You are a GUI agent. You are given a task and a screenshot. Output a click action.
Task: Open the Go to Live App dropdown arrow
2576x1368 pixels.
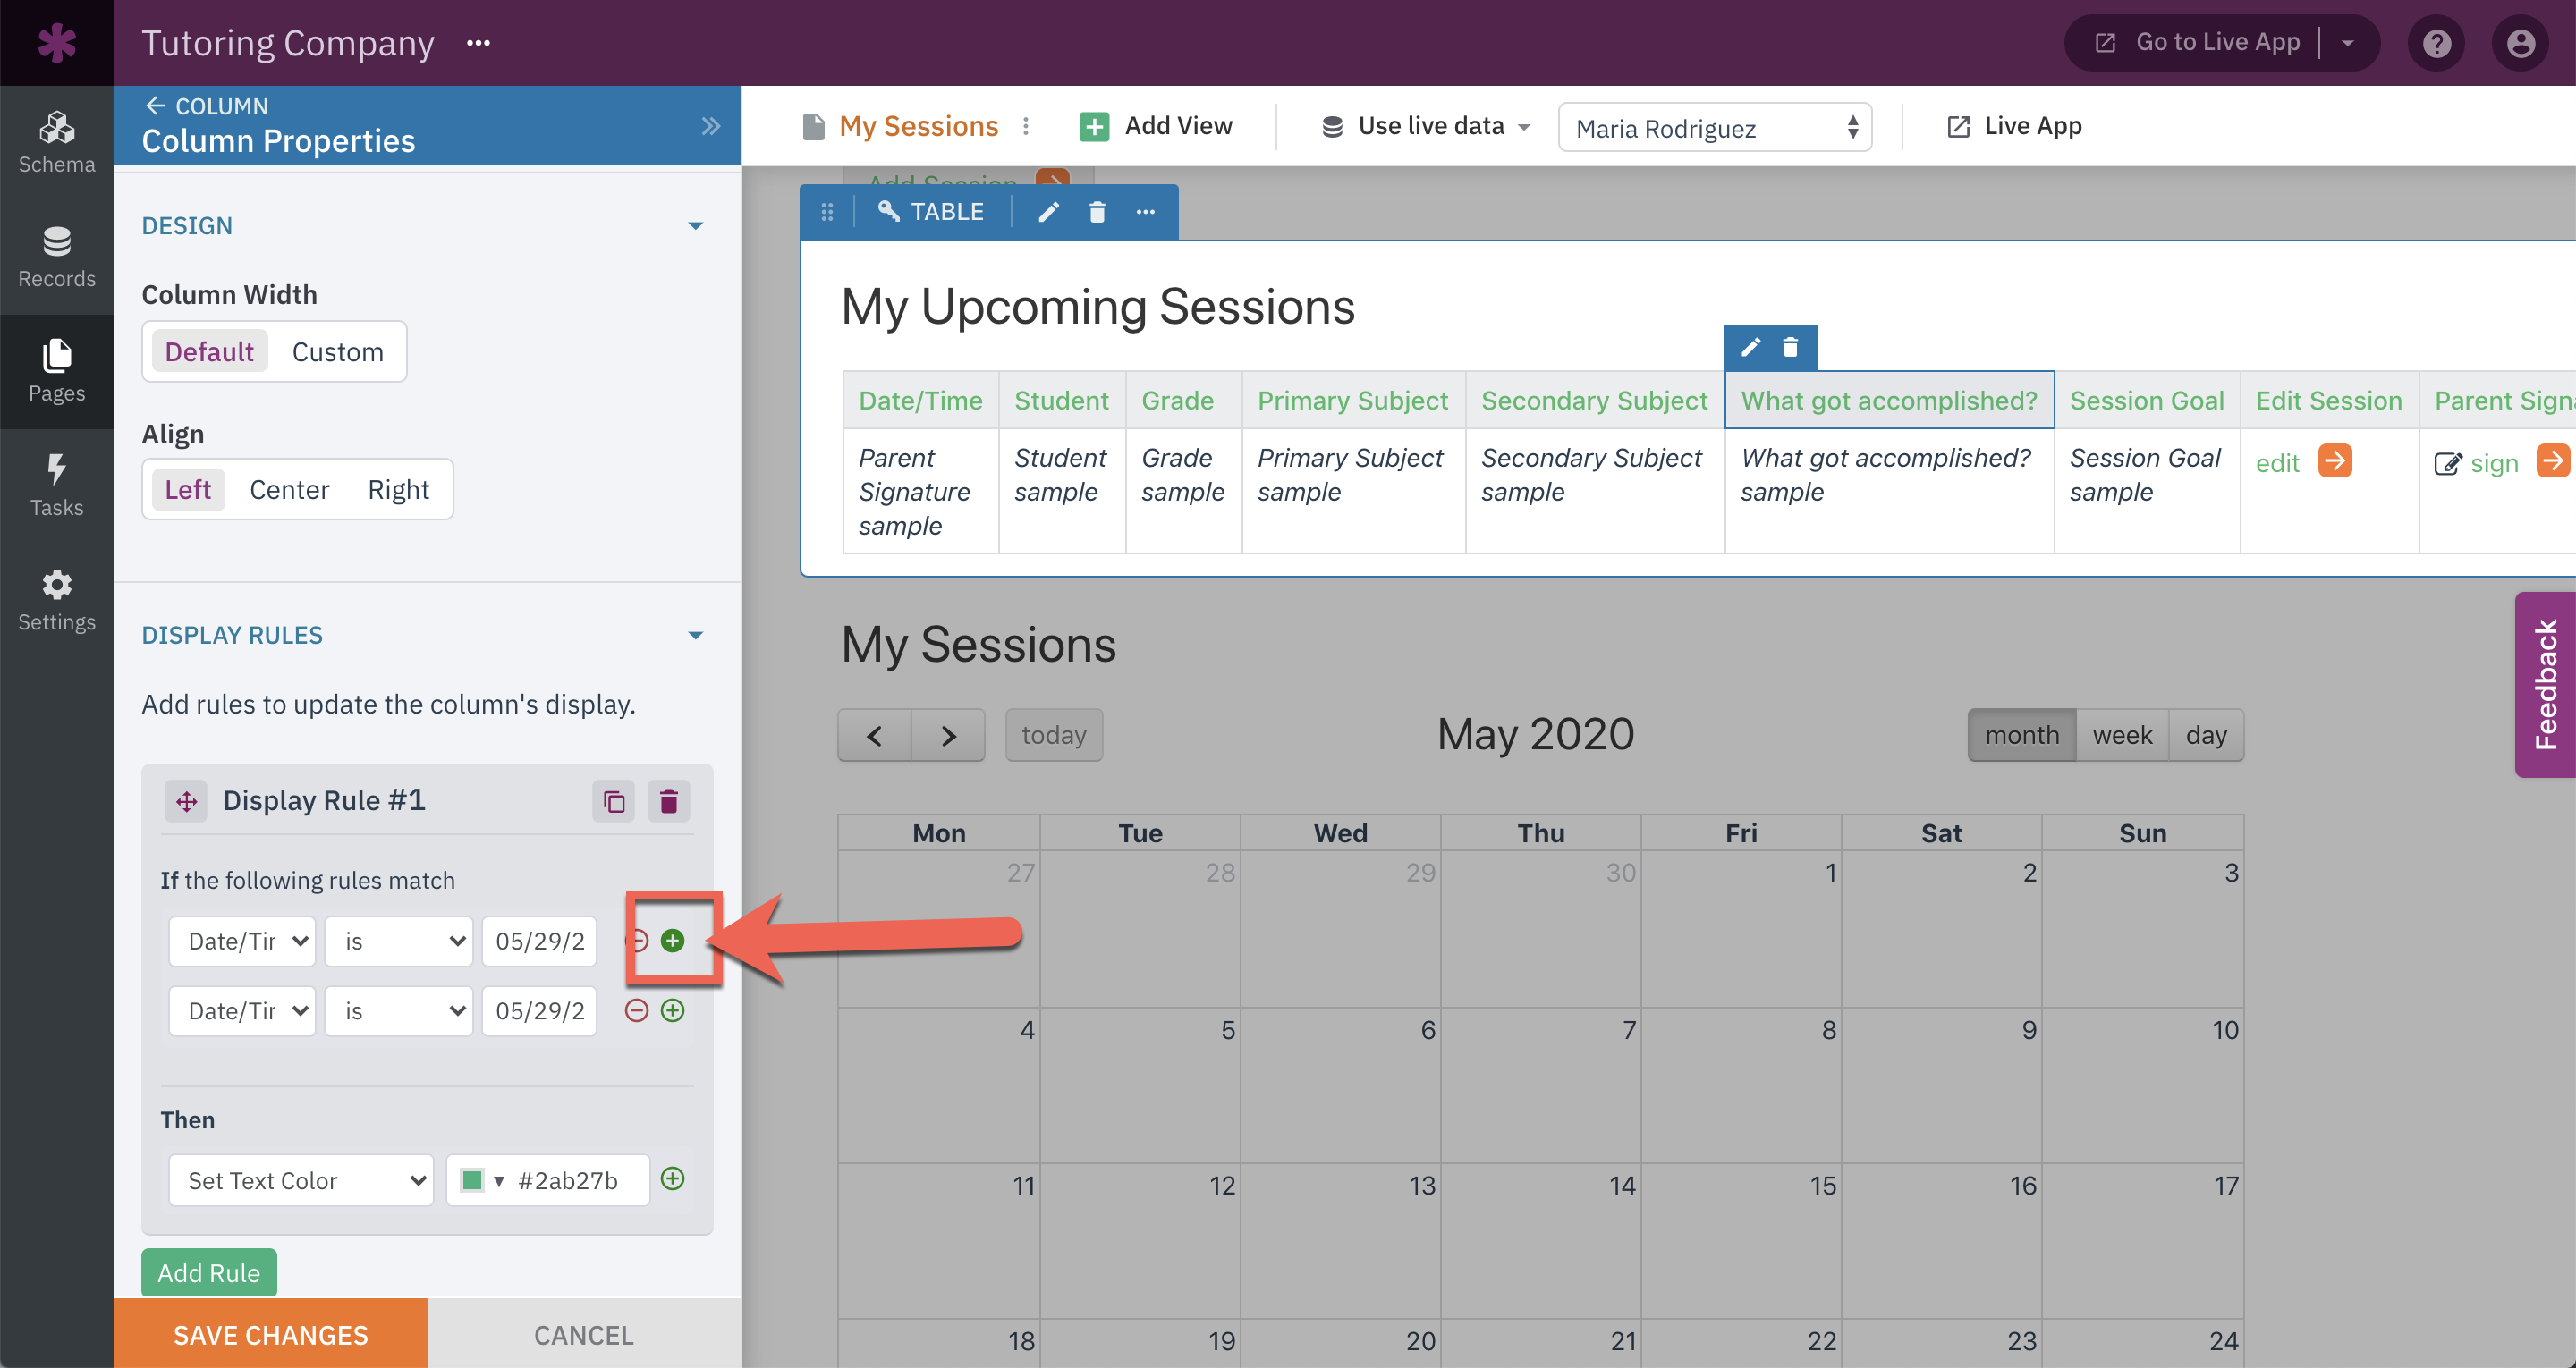point(2347,43)
